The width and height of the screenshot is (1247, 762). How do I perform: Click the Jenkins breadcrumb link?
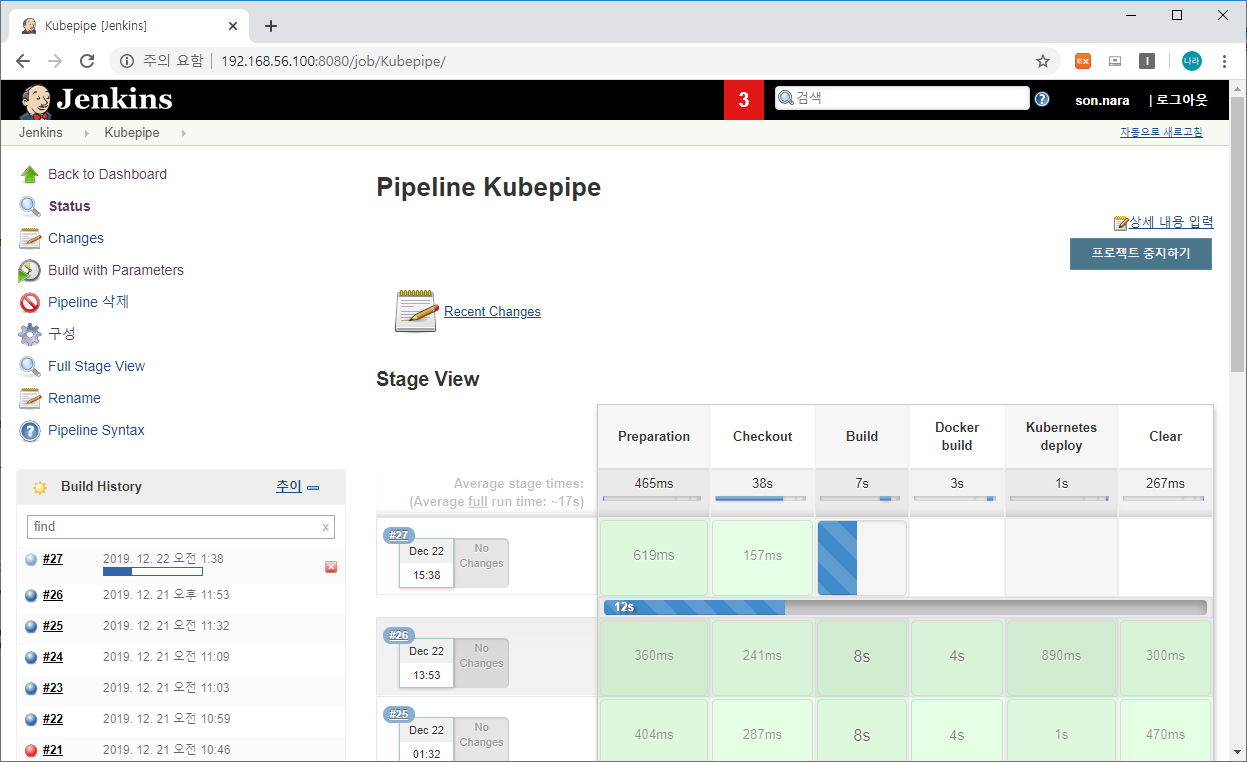41,133
